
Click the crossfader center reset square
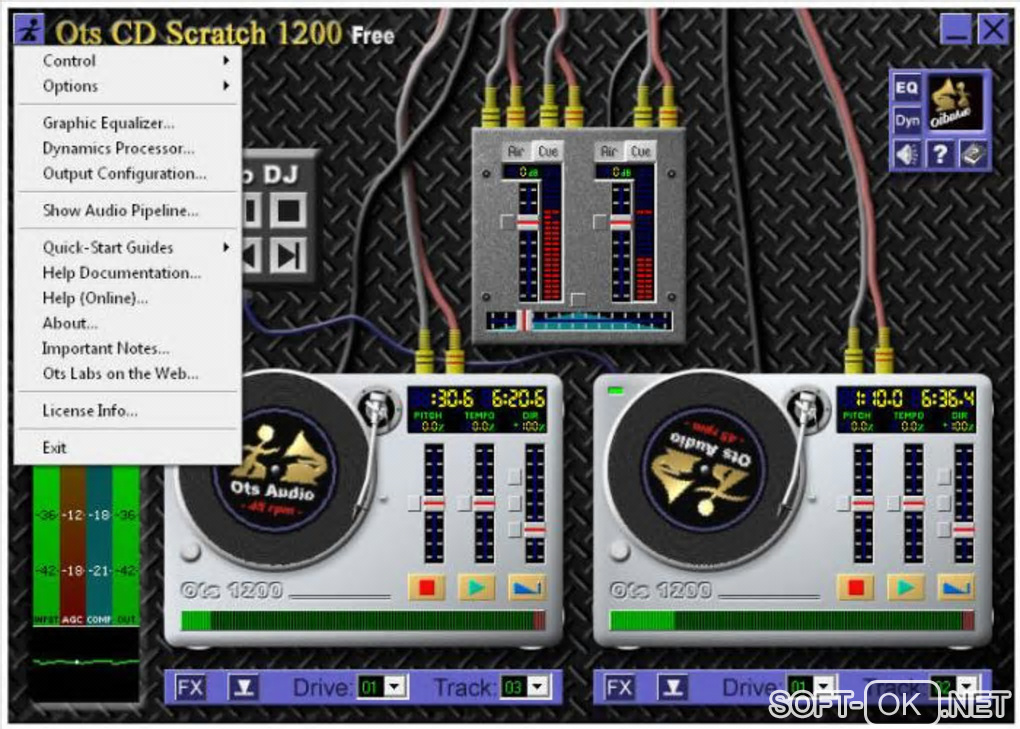click(x=577, y=298)
